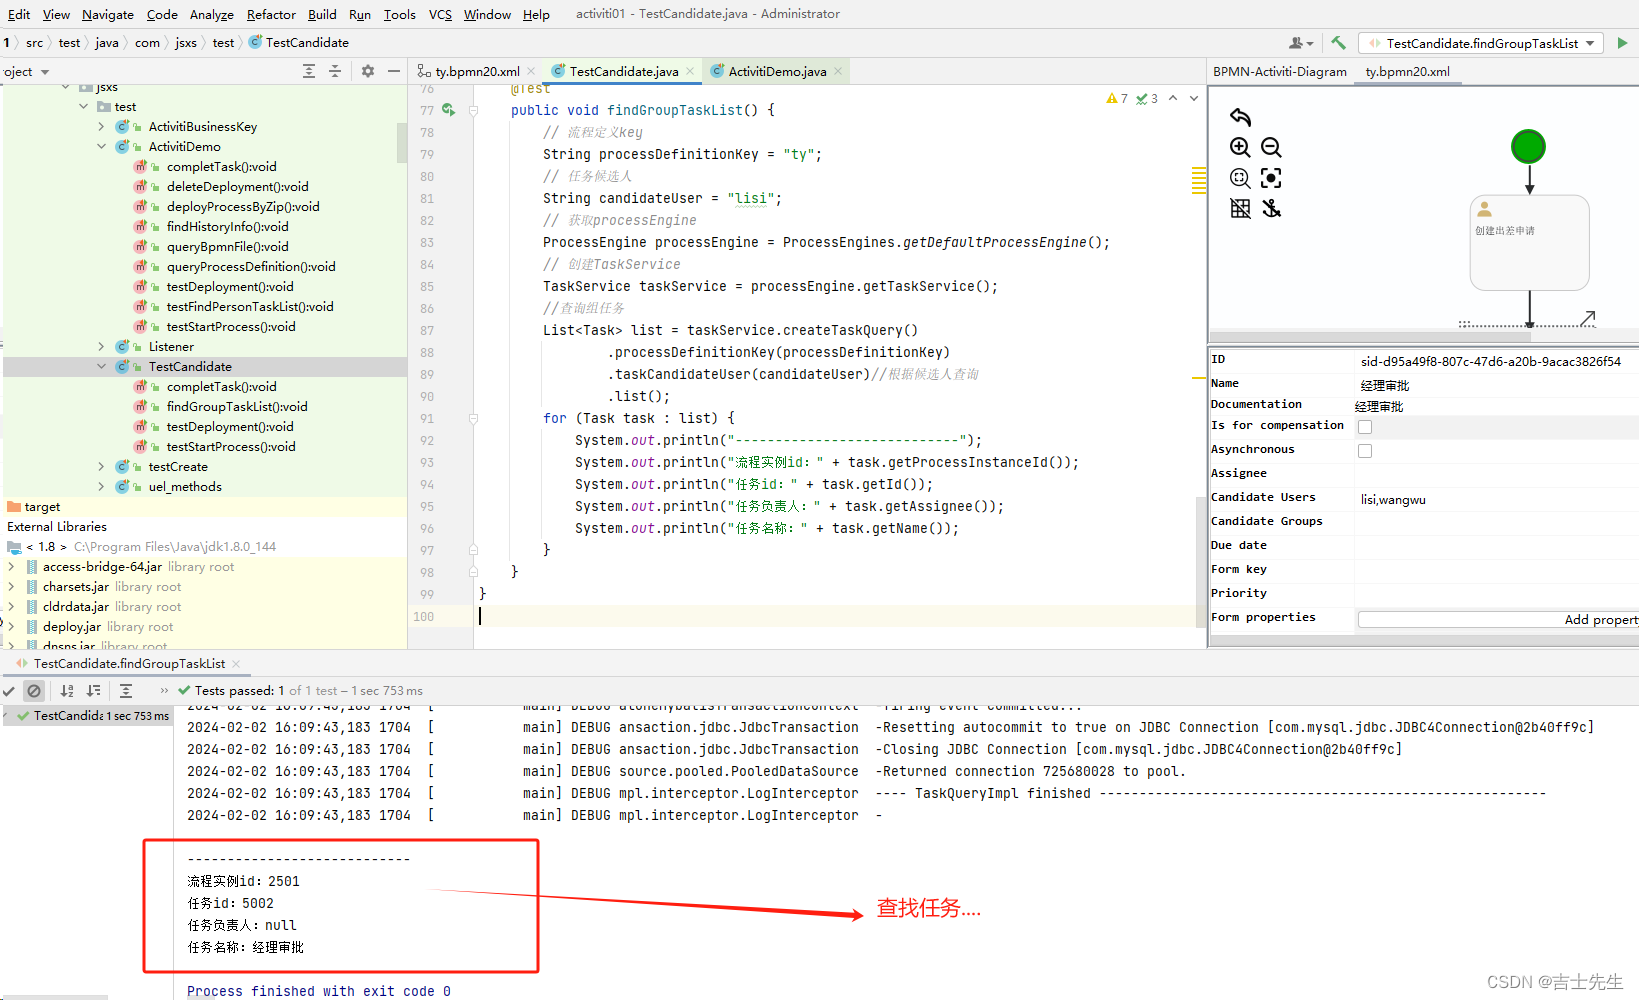This screenshot has height=1000, width=1639.
Task: Select the target folder in project tree
Action: click(x=42, y=507)
